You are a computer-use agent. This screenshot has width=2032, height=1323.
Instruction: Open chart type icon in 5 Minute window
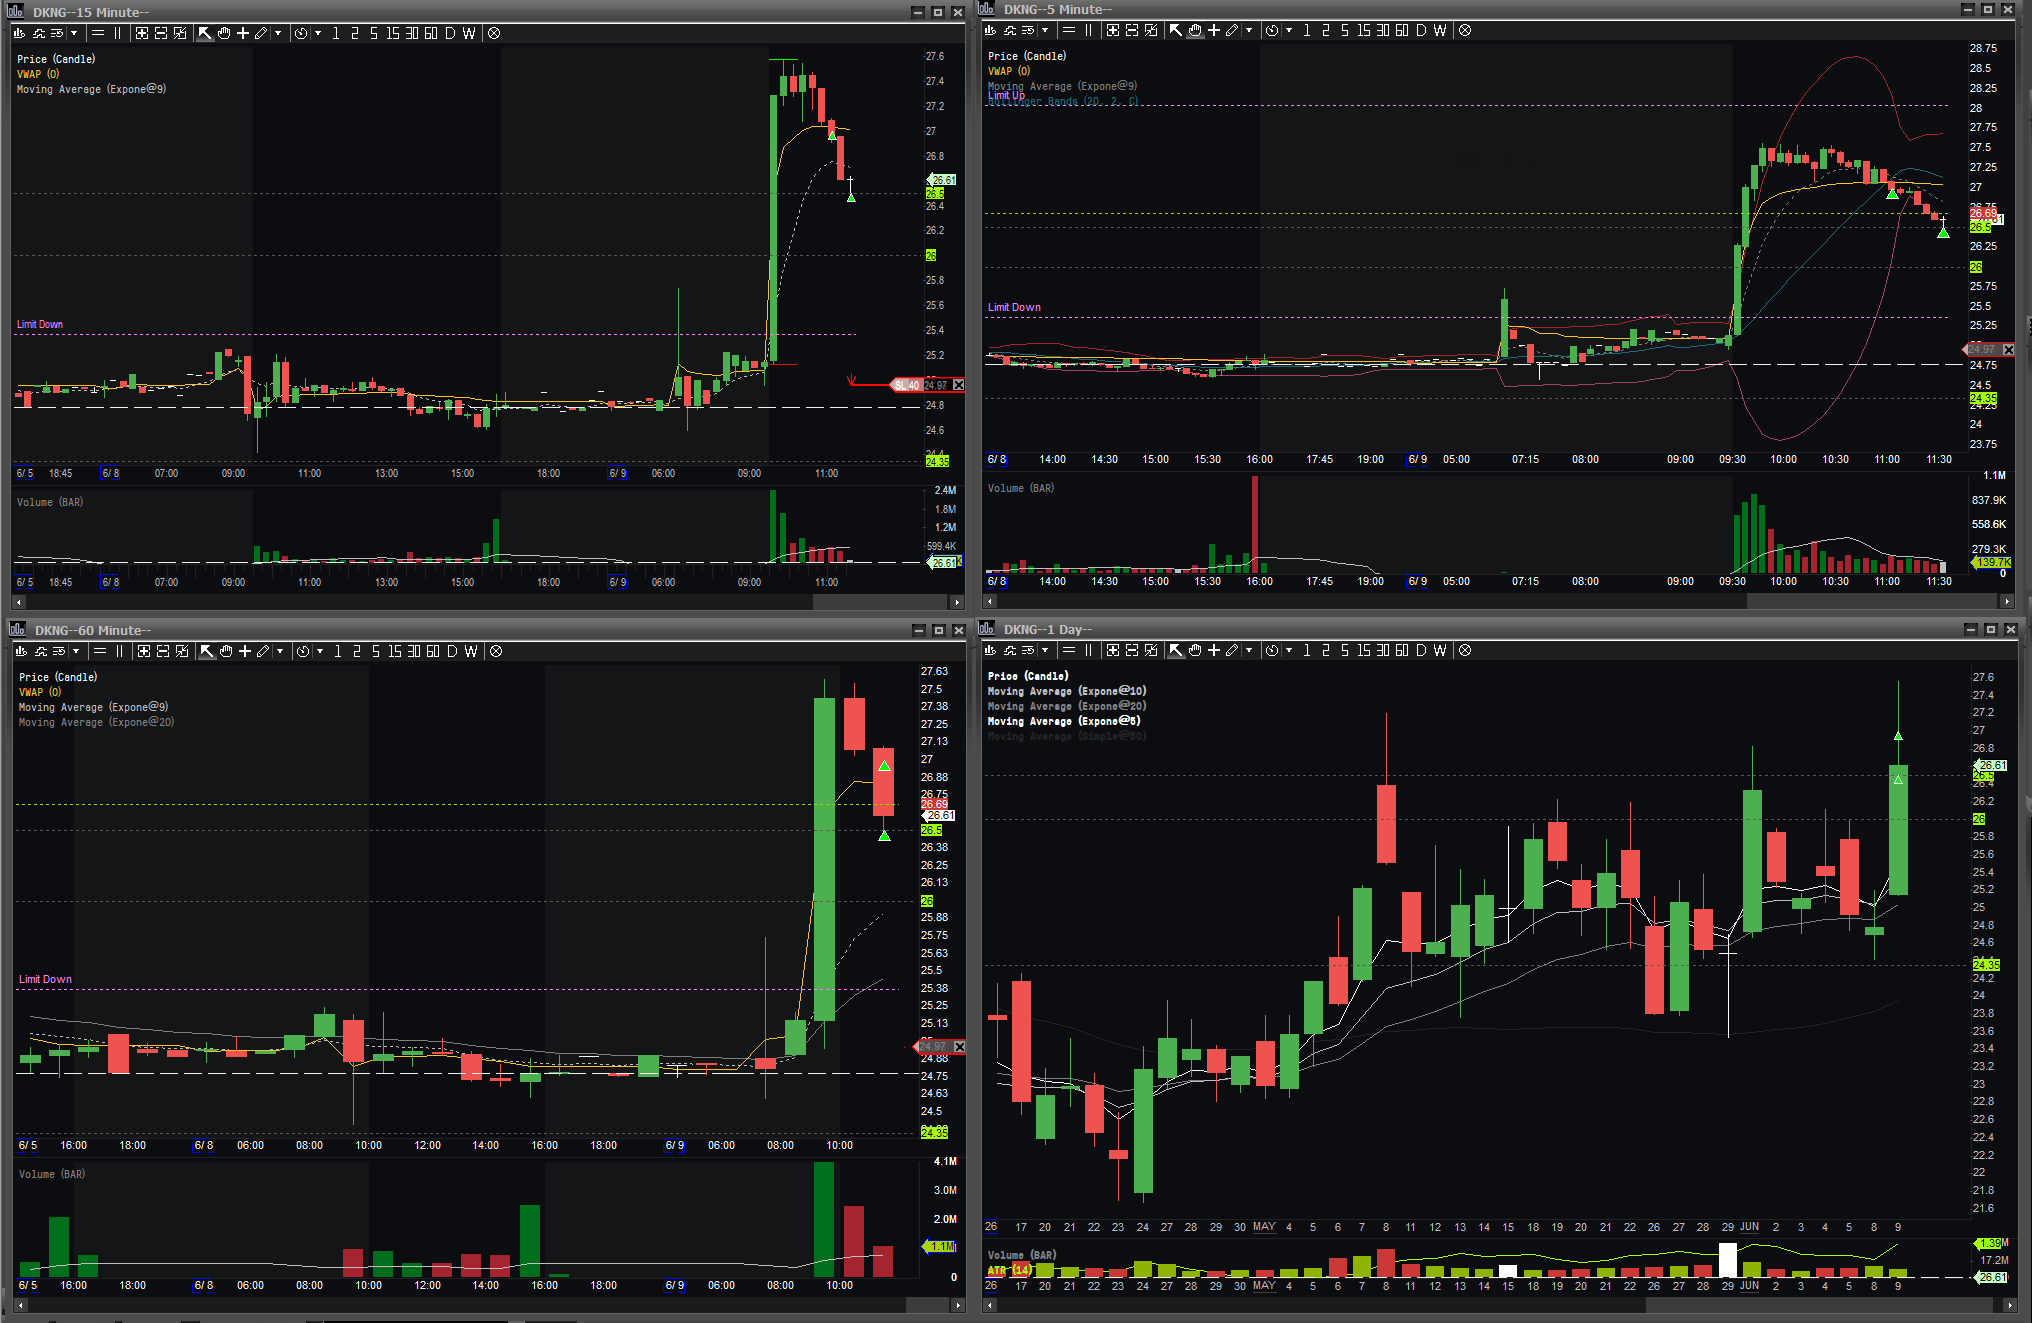pyautogui.click(x=991, y=30)
